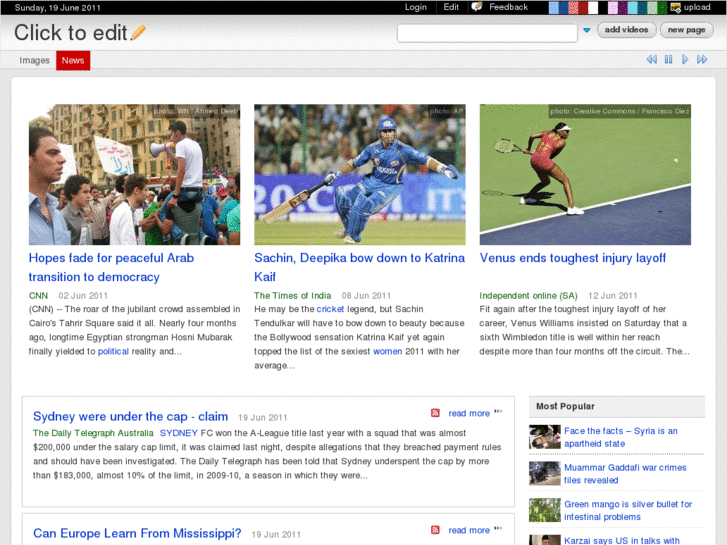Open 'Sydney were under the cap - claim'
The image size is (727, 545).
click(x=130, y=417)
